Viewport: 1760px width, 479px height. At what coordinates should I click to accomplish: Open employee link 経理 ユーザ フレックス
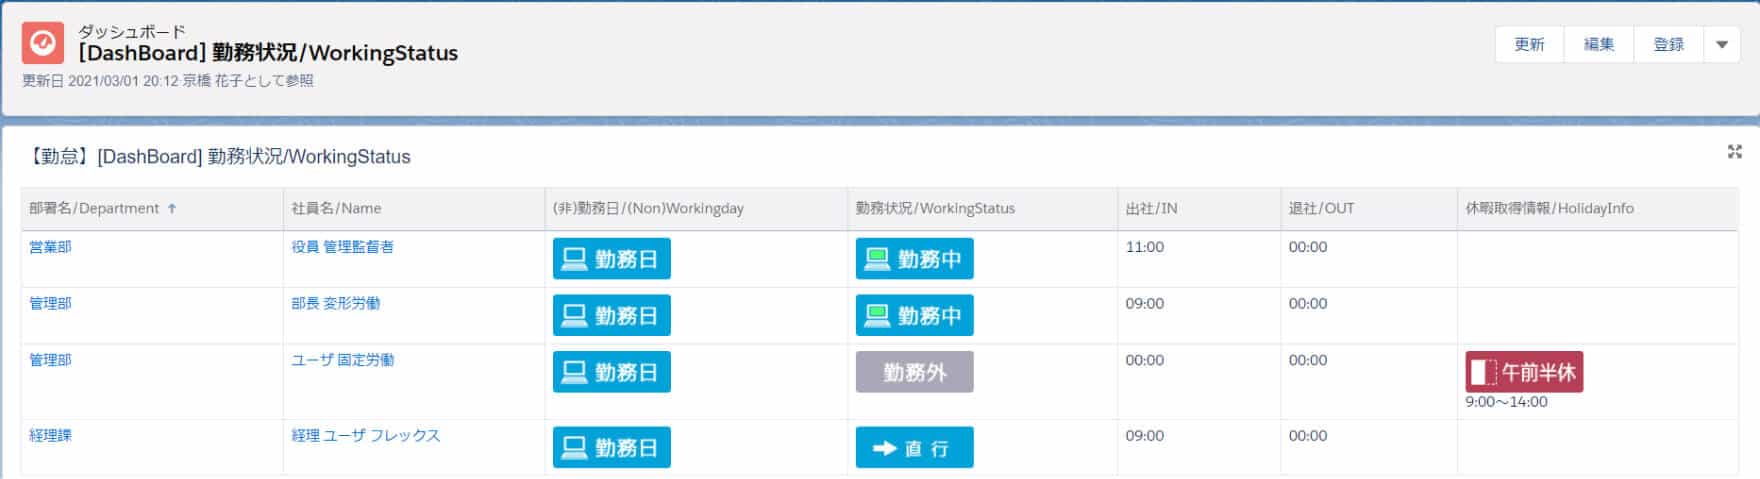click(x=365, y=436)
